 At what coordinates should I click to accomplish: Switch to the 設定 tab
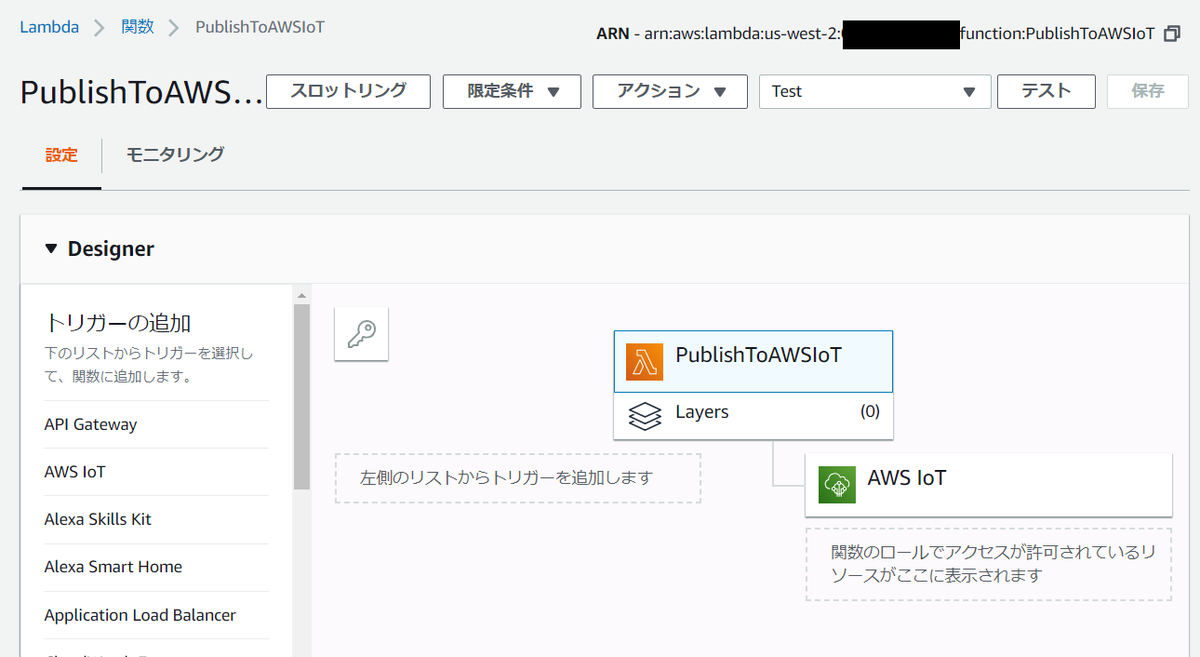coord(61,155)
